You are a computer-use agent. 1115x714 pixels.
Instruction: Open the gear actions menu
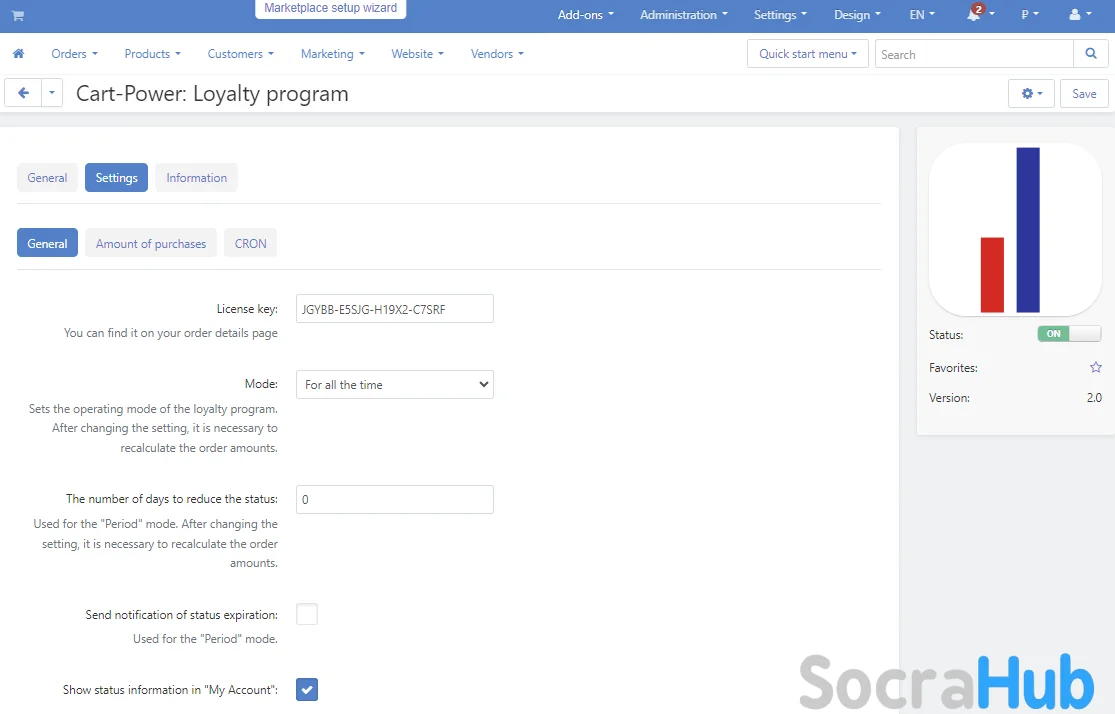click(x=1032, y=93)
